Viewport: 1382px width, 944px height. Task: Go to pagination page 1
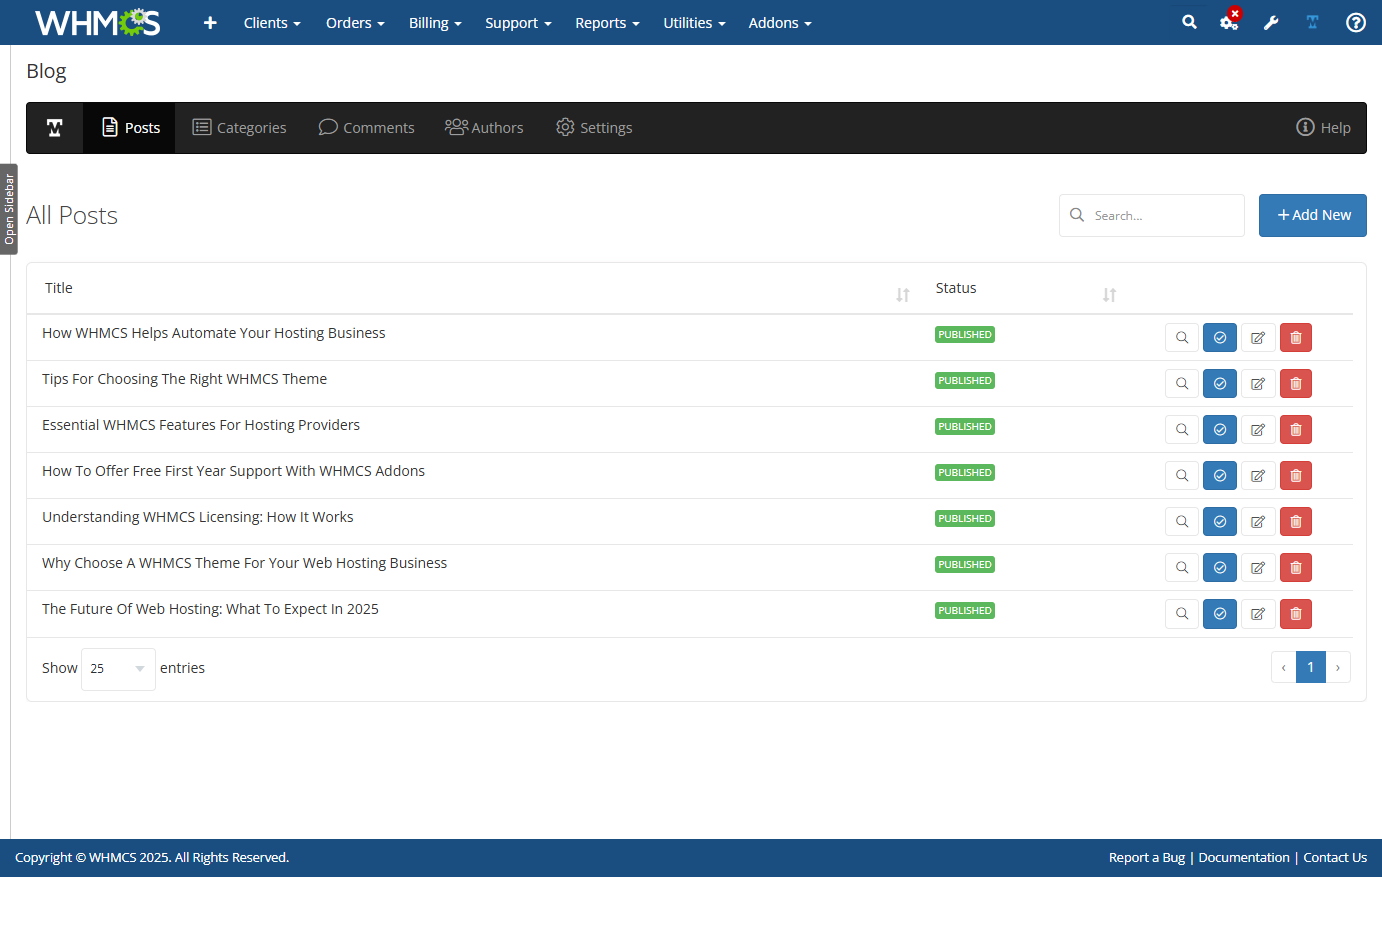pos(1311,668)
